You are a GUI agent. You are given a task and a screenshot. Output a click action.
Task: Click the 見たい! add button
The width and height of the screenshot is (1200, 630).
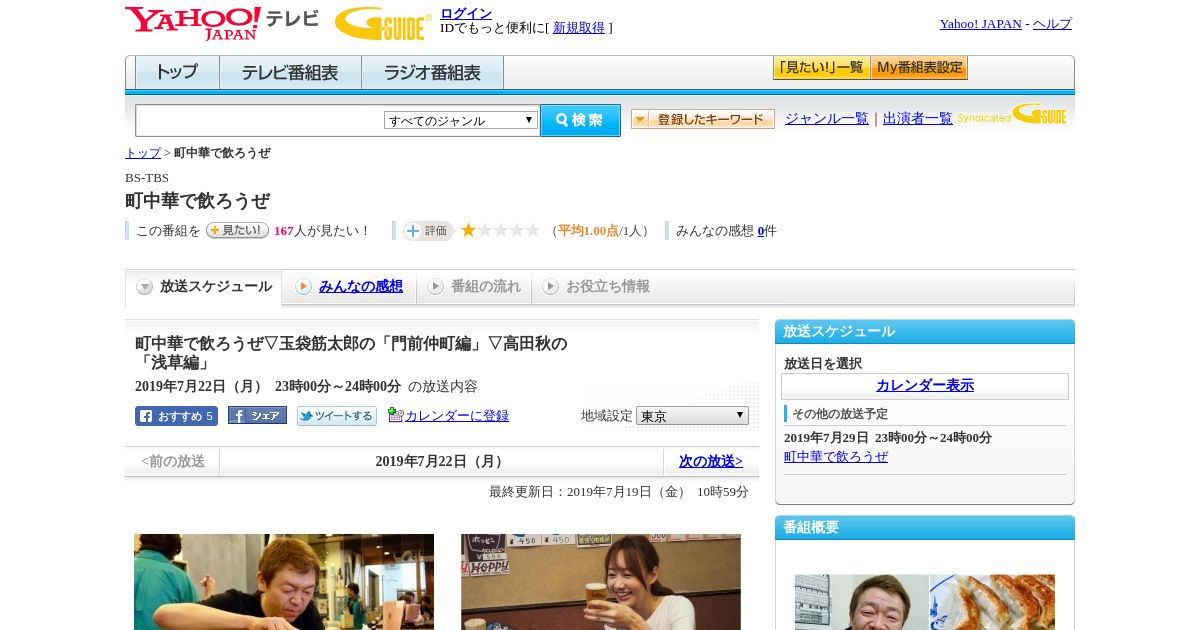pyautogui.click(x=237, y=230)
